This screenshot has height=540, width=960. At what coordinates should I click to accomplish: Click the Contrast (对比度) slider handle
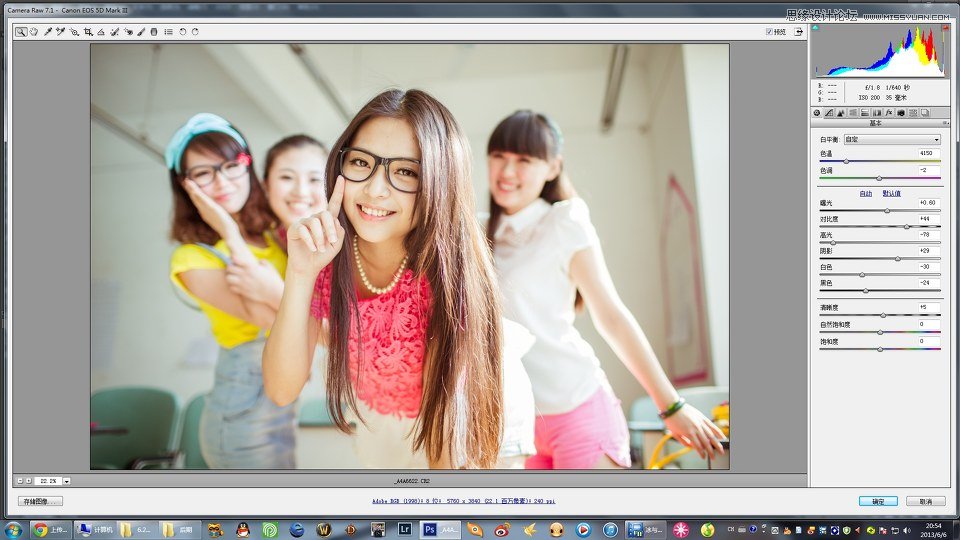click(907, 227)
